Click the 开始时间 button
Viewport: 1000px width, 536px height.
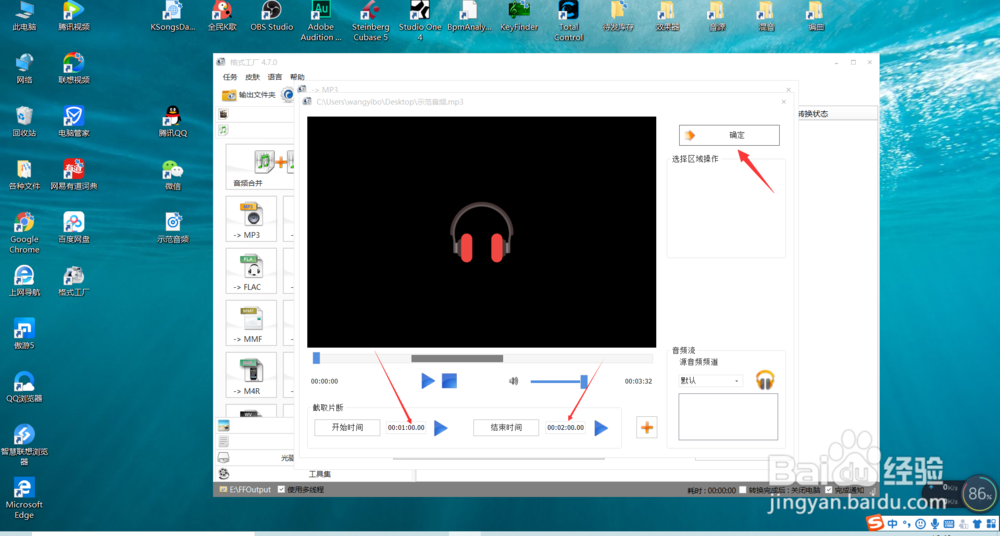click(x=348, y=428)
